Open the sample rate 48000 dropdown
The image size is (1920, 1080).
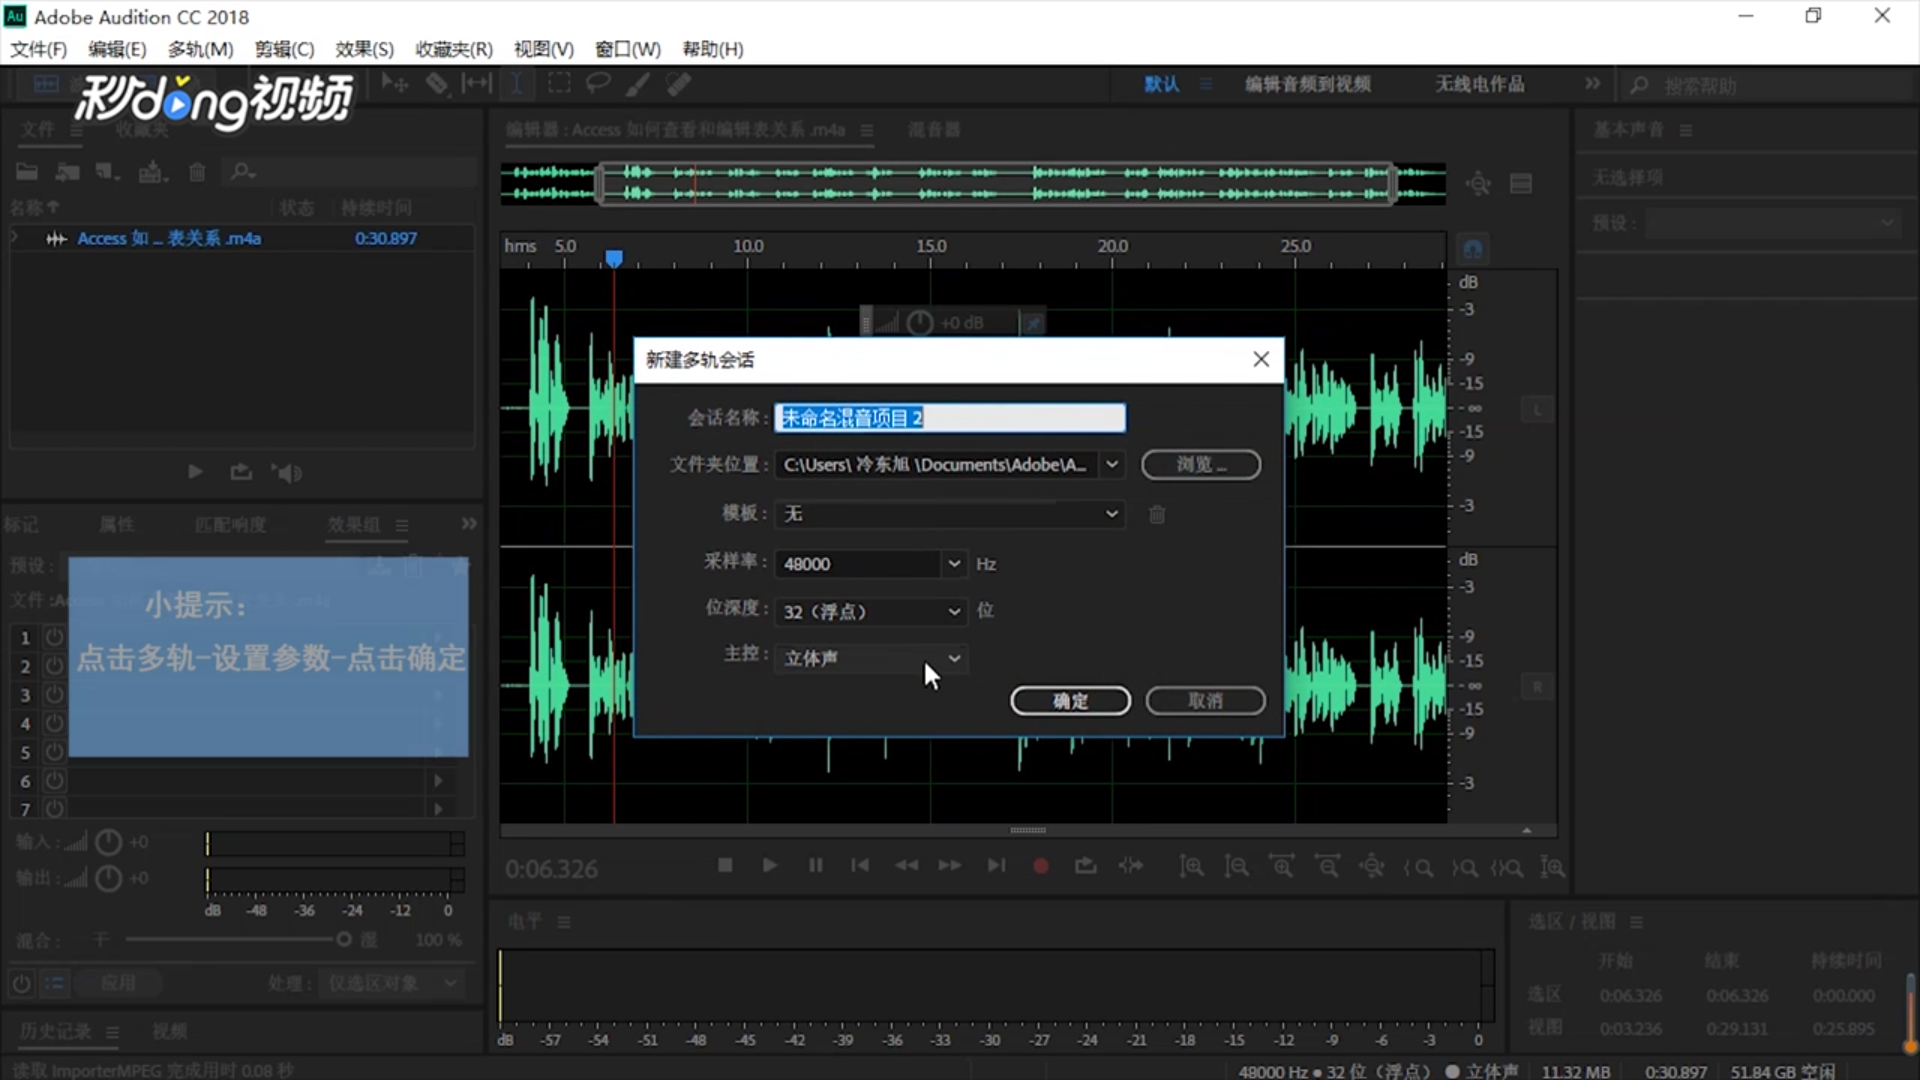coord(954,564)
